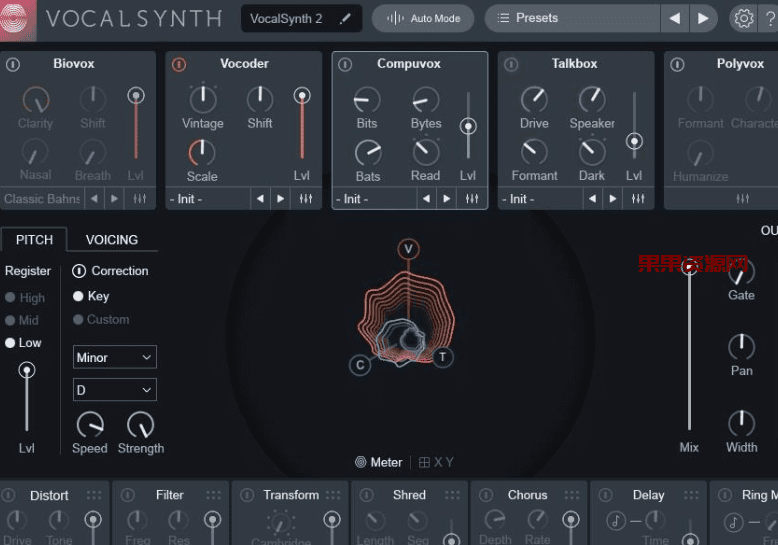Toggle the Compuvox module power button
The image size is (778, 545).
(345, 65)
